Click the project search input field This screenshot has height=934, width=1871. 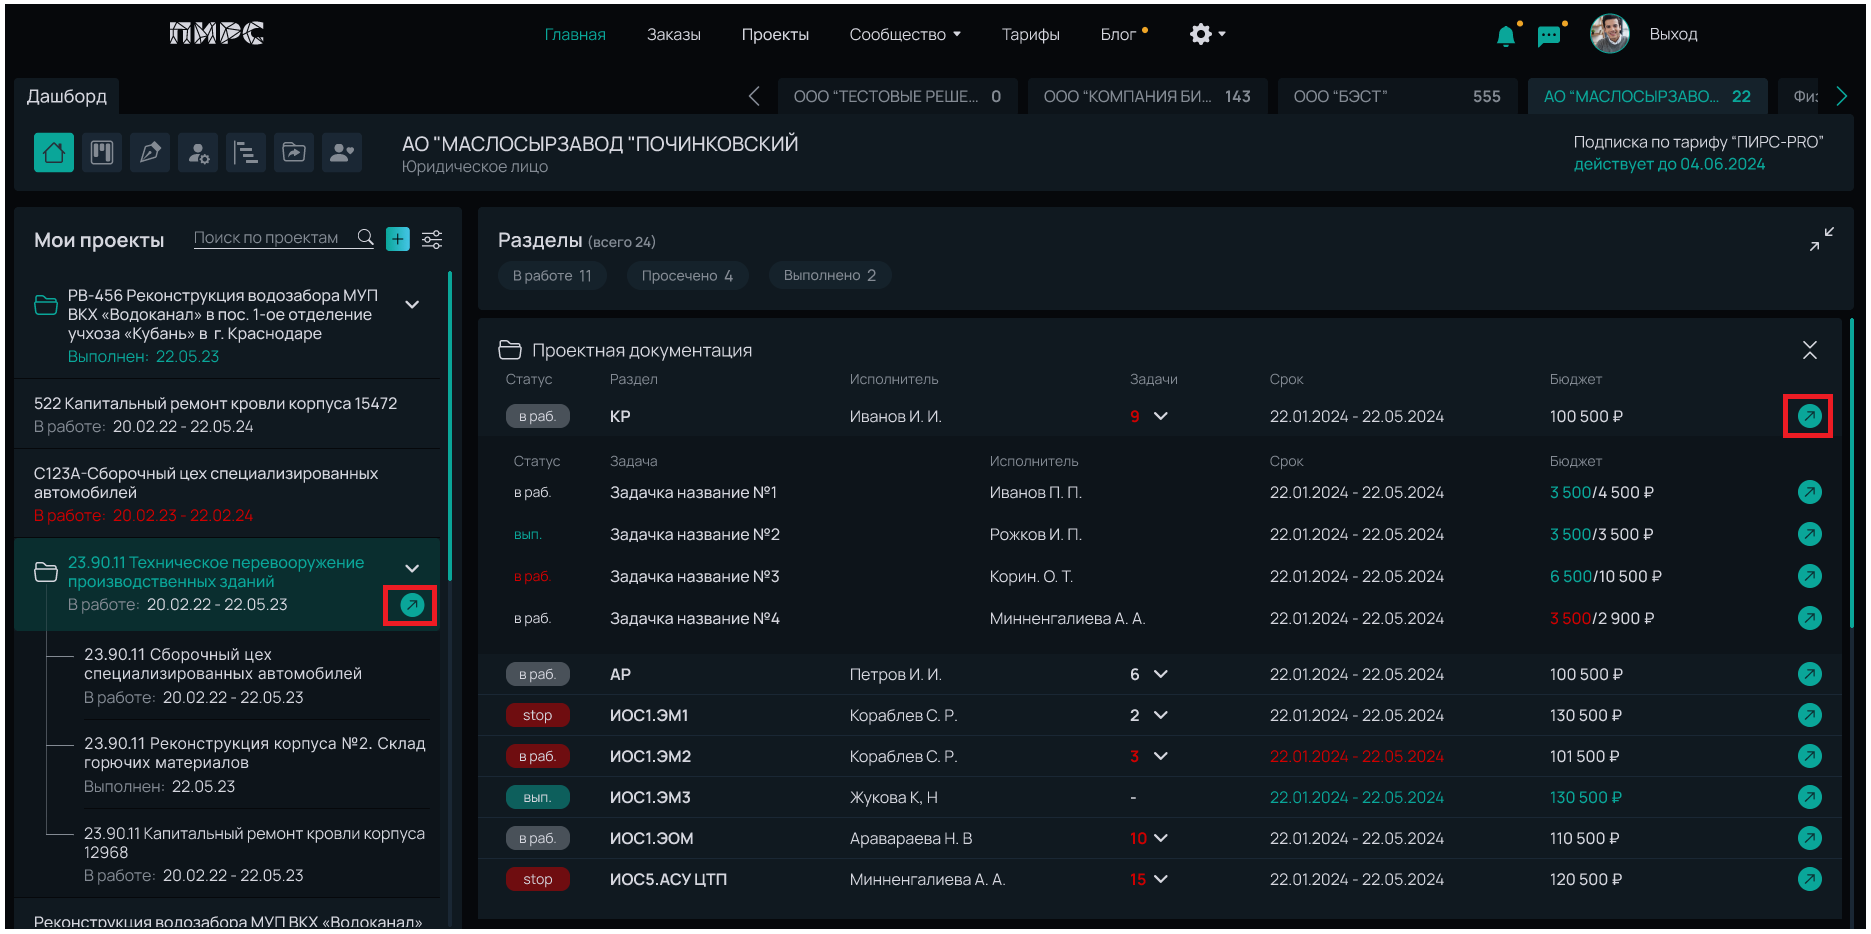point(268,238)
